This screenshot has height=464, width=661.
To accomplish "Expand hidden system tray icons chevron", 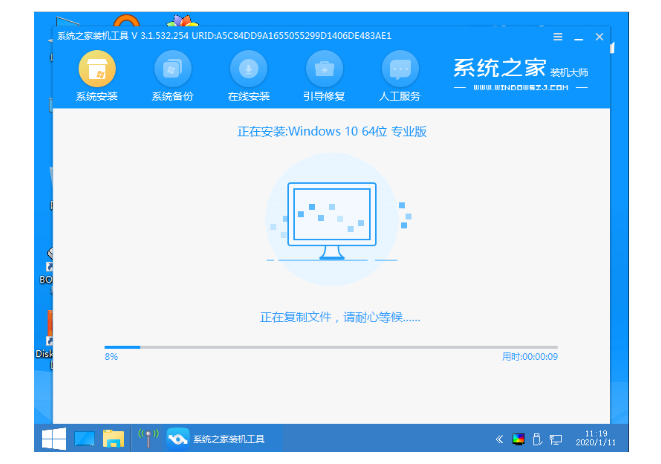I will coord(500,439).
